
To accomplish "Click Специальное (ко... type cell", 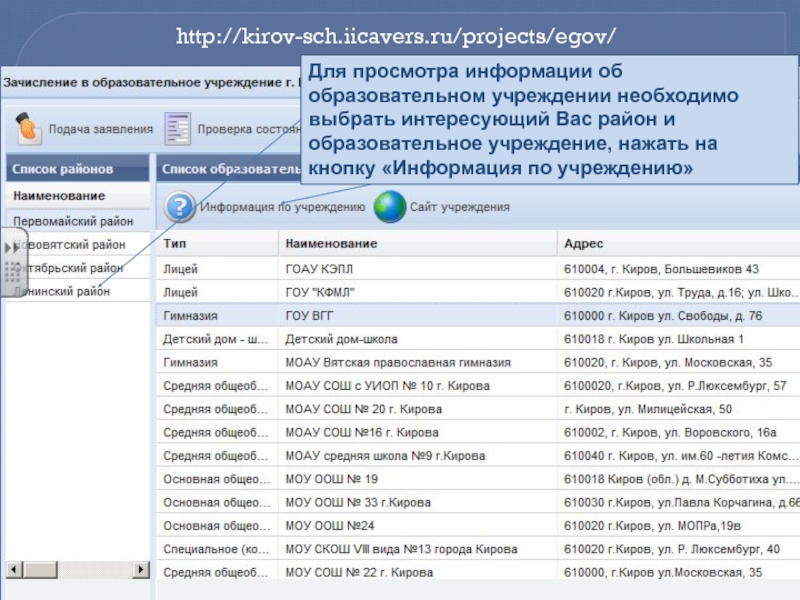I will (215, 549).
